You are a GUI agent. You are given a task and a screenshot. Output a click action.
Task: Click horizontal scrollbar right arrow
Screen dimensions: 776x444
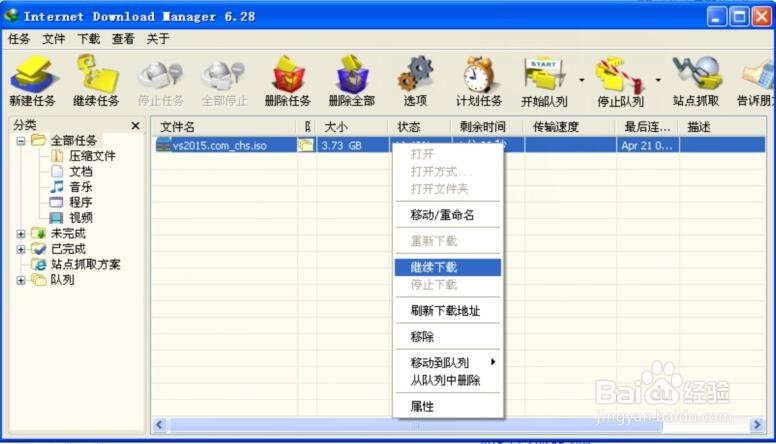[x=757, y=425]
